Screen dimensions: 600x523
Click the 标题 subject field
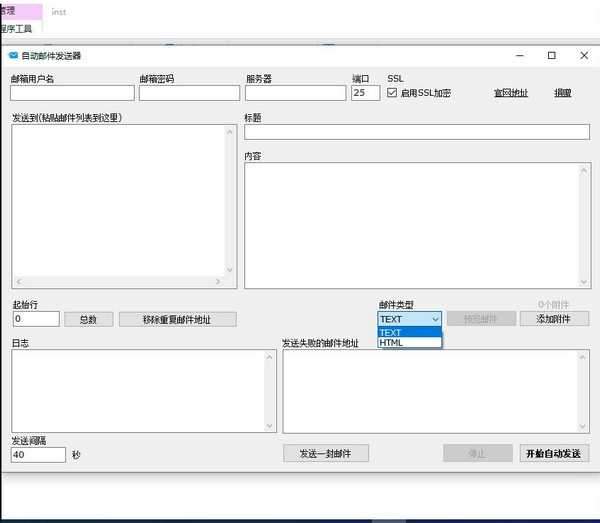coord(417,132)
